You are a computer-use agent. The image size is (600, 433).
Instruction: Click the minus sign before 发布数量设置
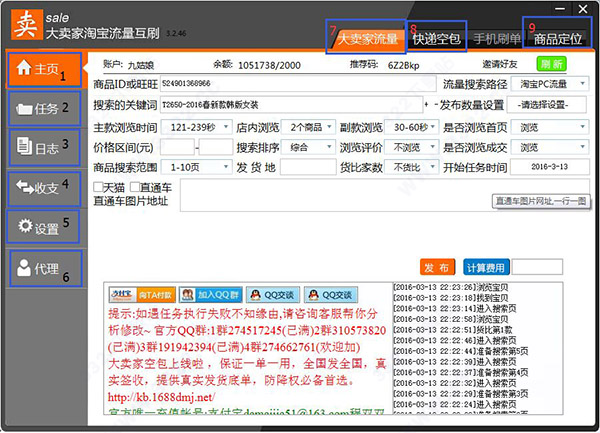tap(436, 104)
